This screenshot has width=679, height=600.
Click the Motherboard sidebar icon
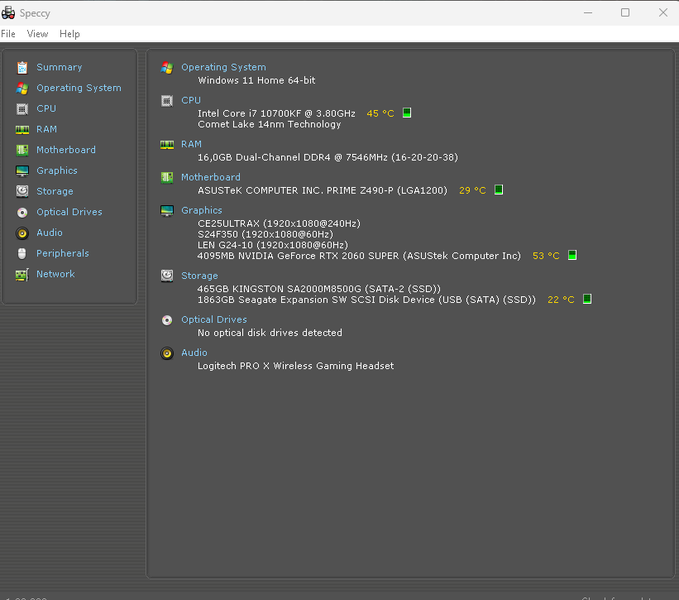click(22, 150)
